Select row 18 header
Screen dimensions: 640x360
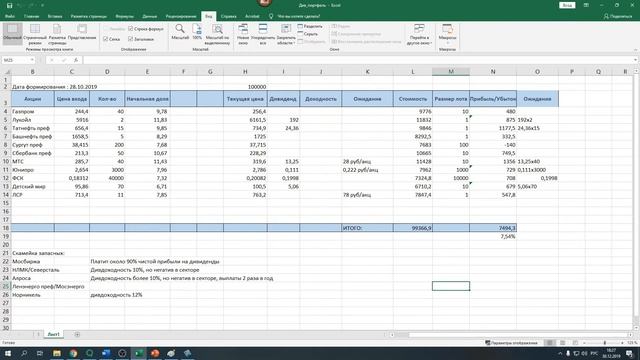pyautogui.click(x=6, y=228)
